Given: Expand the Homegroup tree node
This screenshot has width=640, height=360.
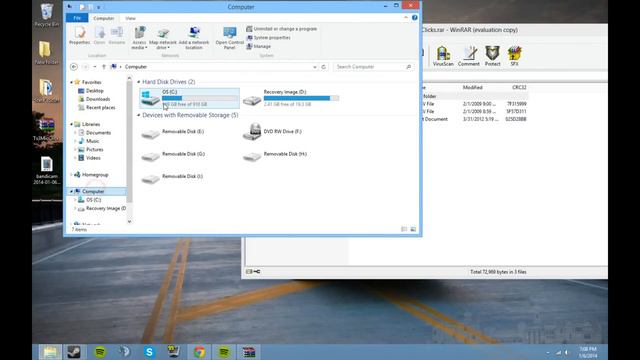Looking at the screenshot, I should pos(71,175).
